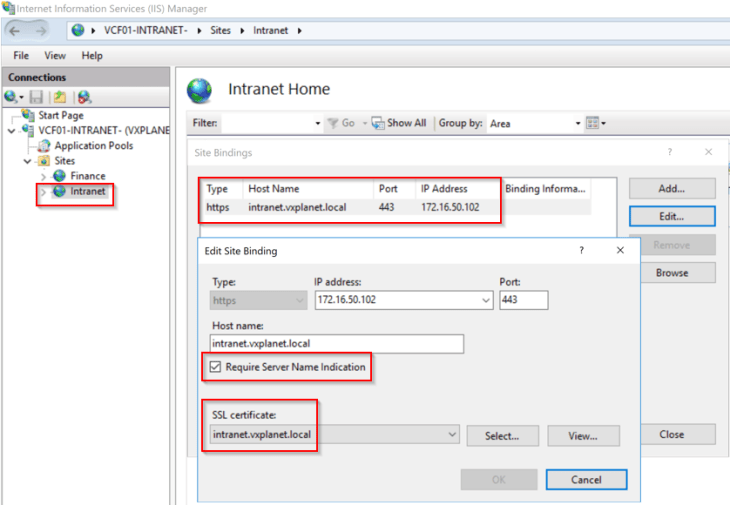Open the IP address dropdown

coord(486,300)
